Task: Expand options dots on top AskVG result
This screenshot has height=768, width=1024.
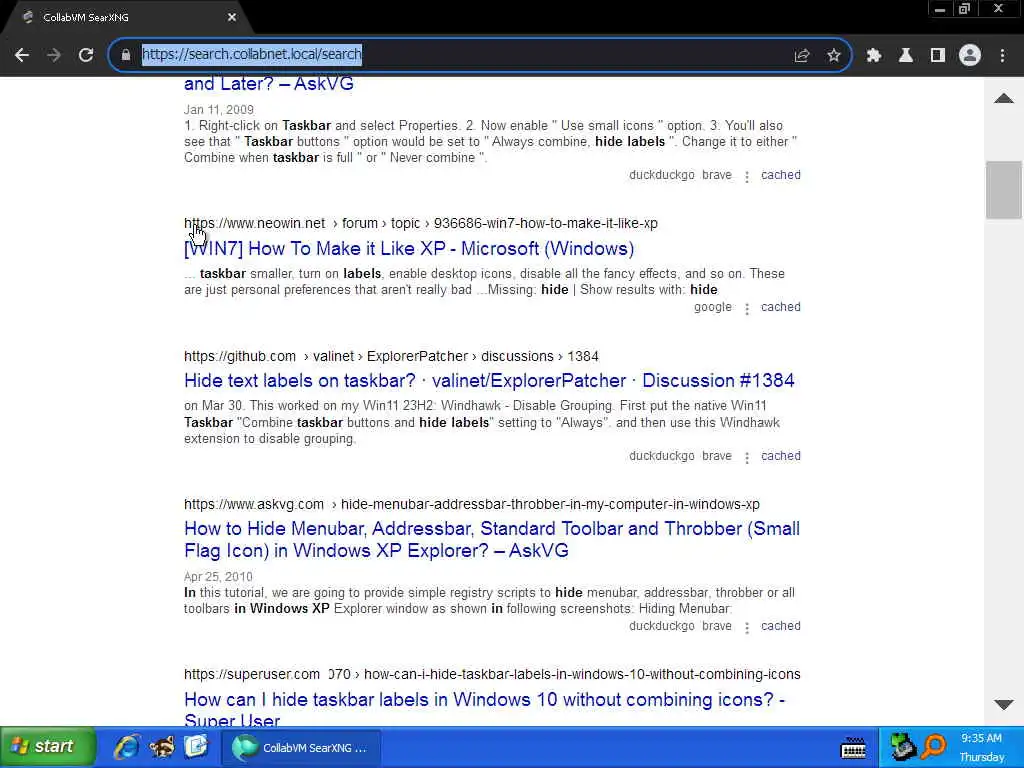Action: click(x=746, y=176)
